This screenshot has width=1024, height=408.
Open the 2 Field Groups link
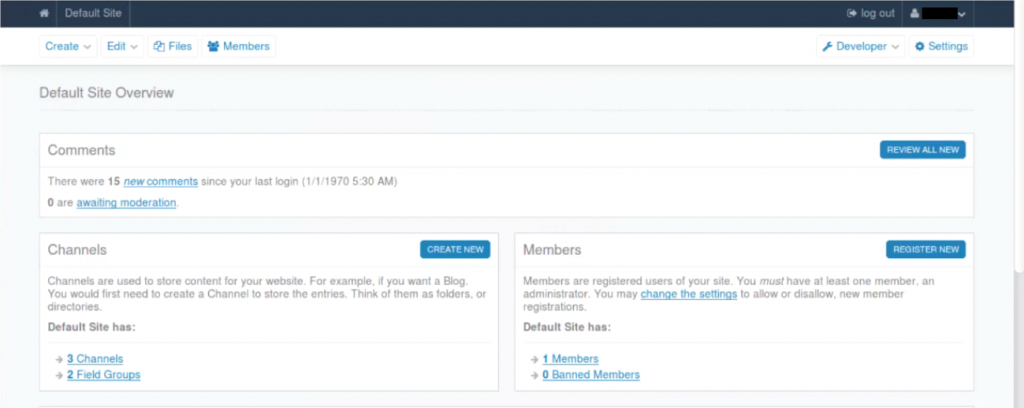(x=103, y=375)
